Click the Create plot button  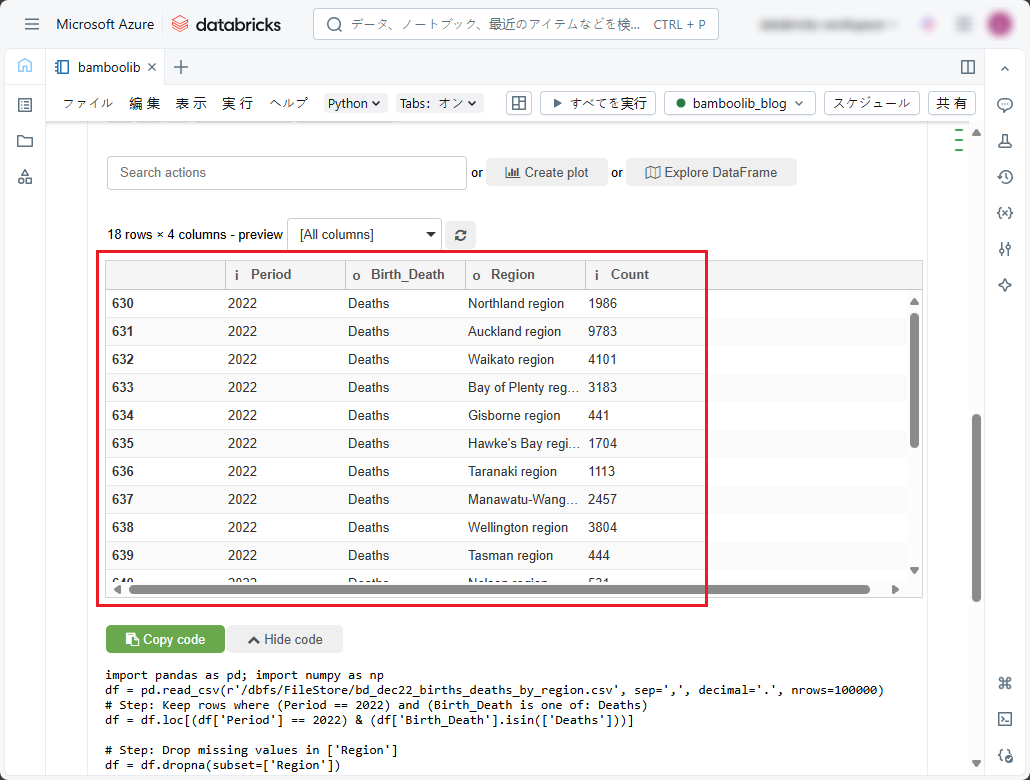[547, 172]
